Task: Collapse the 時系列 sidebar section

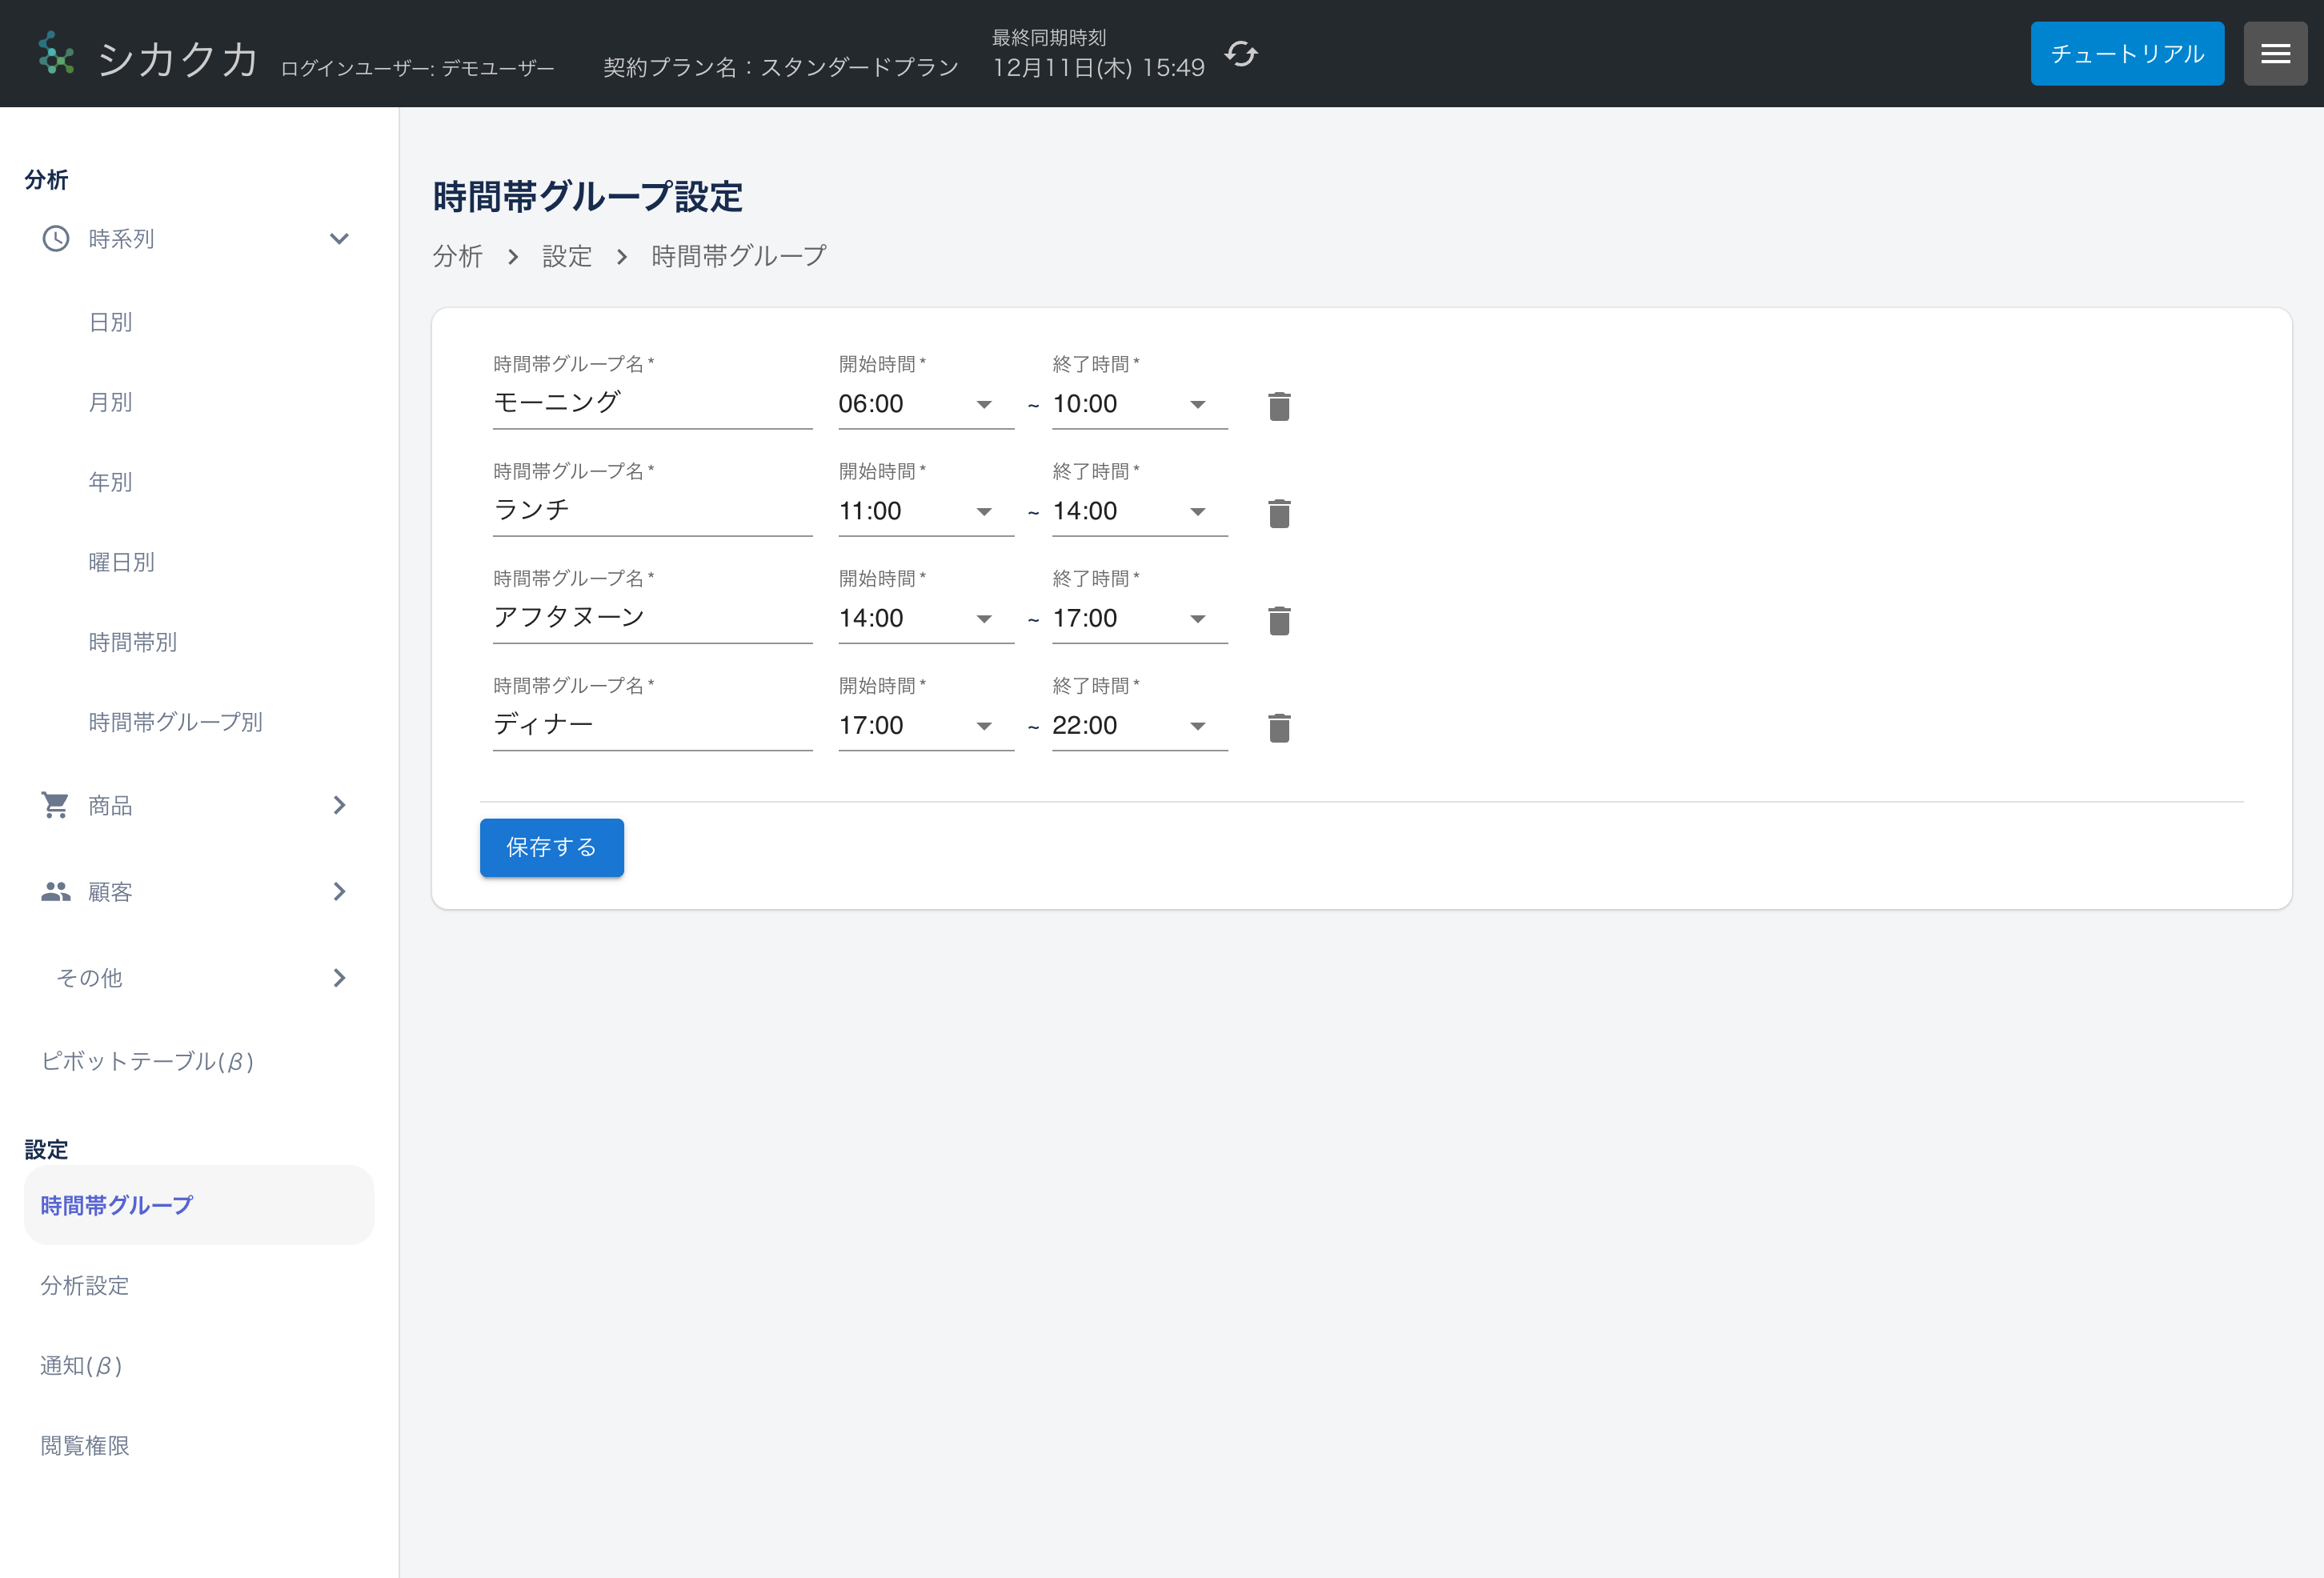Action: click(339, 239)
